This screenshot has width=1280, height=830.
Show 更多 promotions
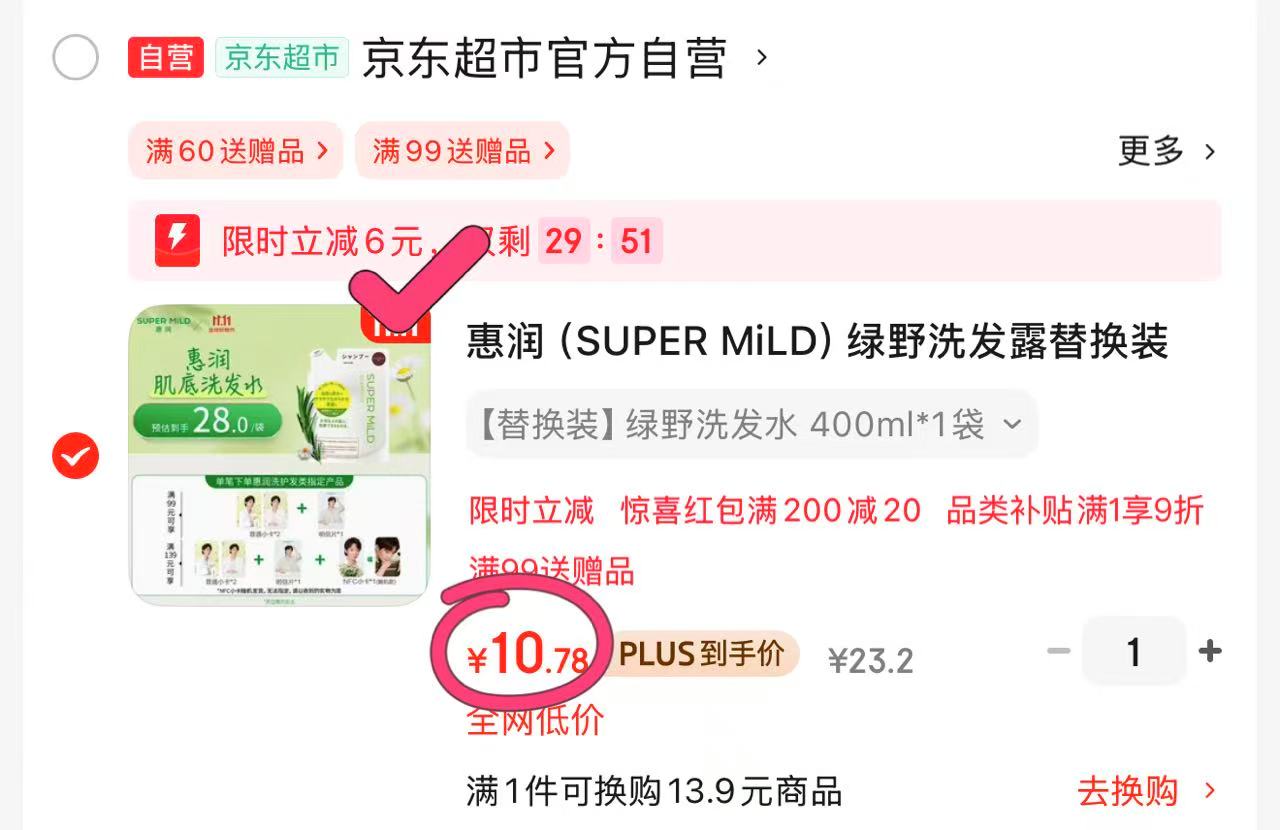(x=1167, y=151)
